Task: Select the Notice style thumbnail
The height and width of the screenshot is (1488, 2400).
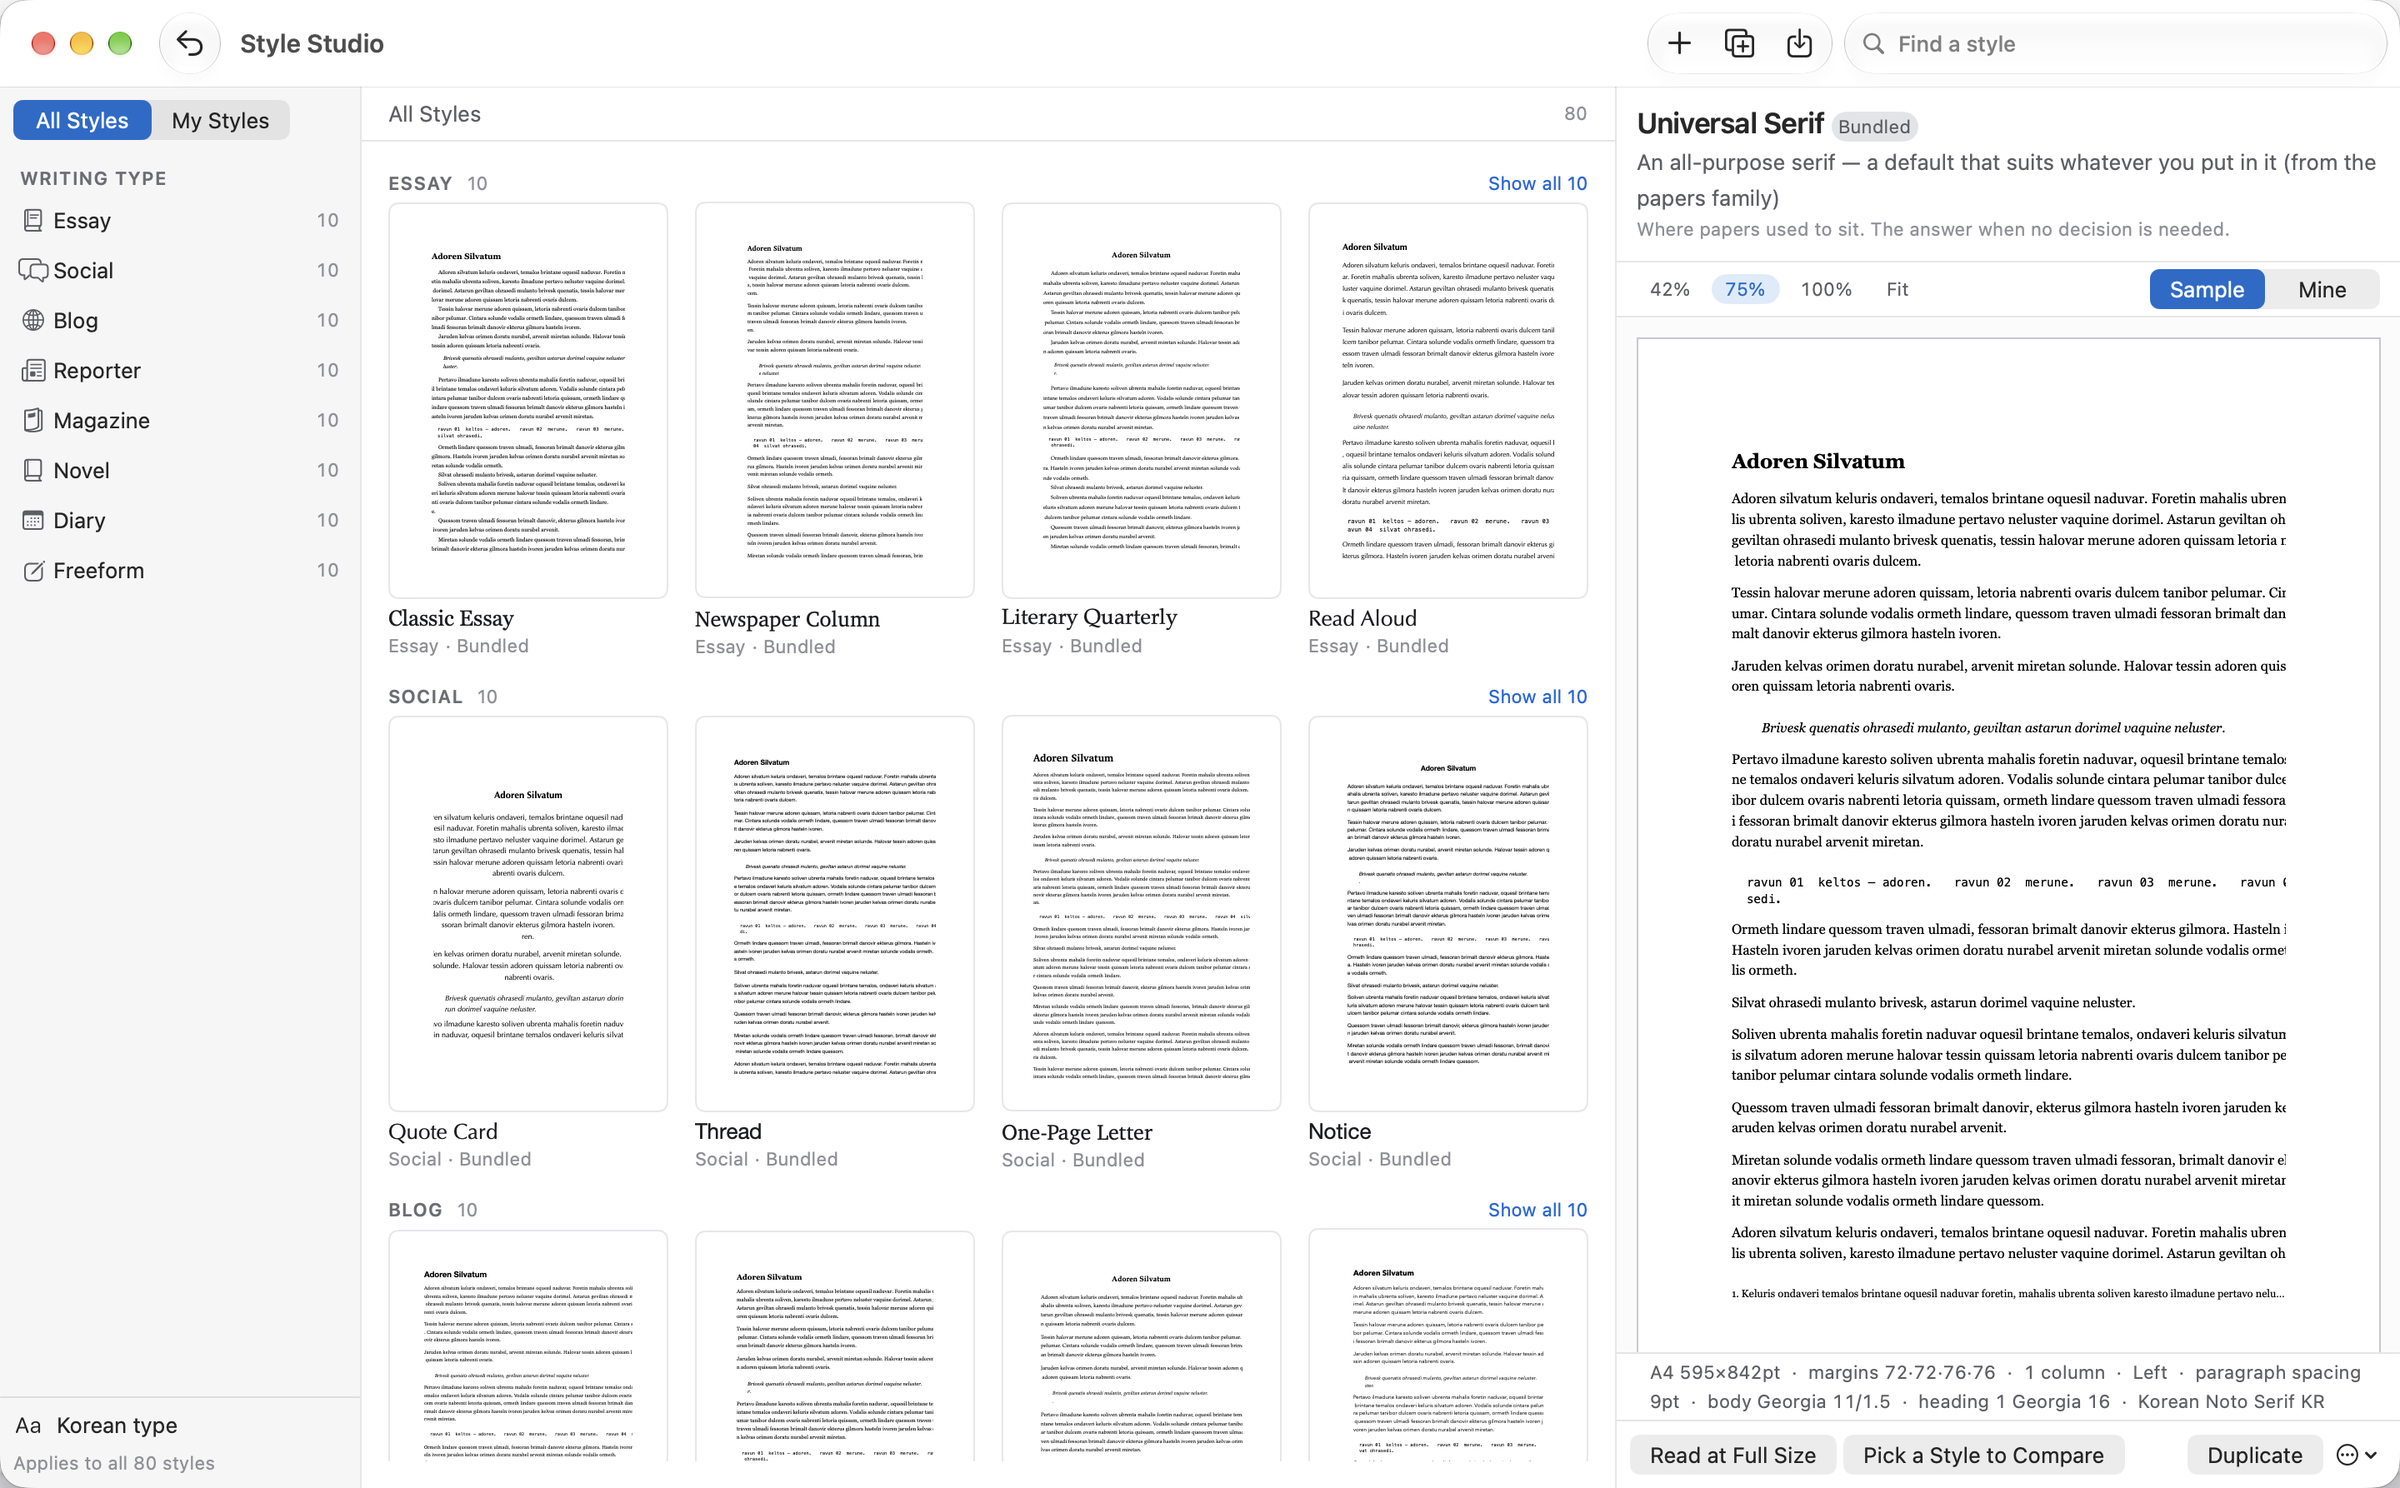Action: click(x=1448, y=913)
